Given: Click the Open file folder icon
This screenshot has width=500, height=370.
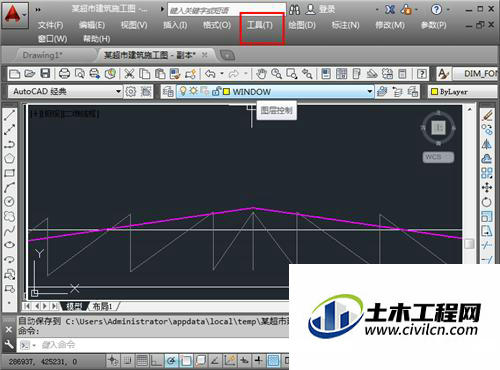Looking at the screenshot, I should 29,74.
